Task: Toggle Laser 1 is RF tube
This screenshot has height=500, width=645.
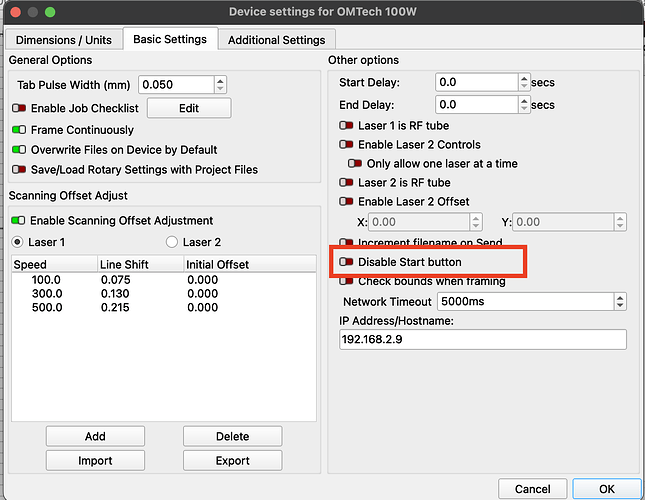Action: pyautogui.click(x=346, y=125)
